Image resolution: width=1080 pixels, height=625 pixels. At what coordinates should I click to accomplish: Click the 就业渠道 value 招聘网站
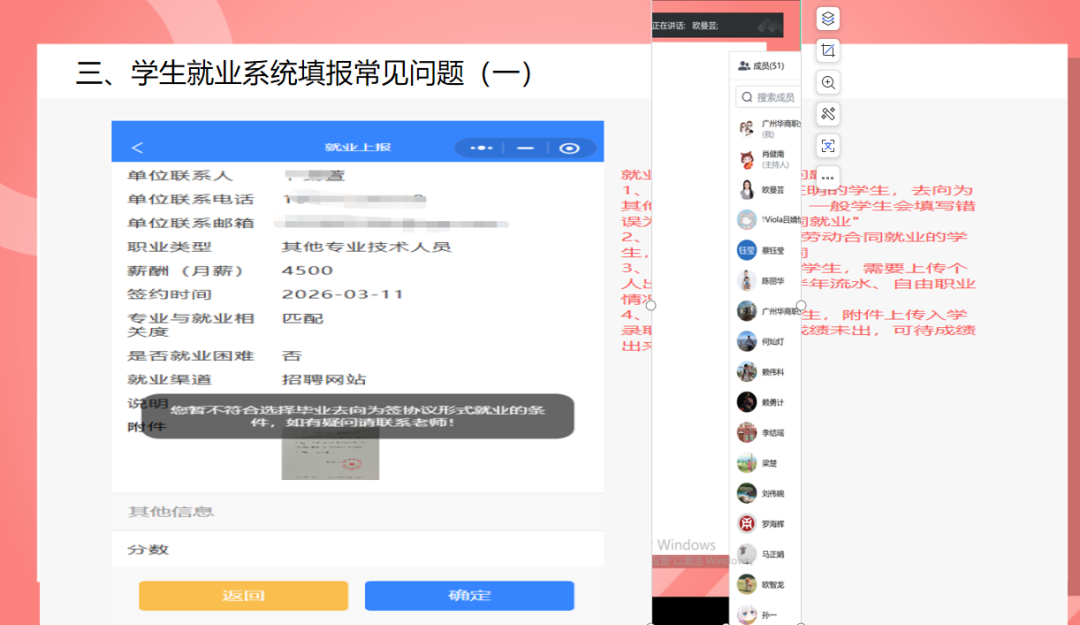pyautogui.click(x=324, y=380)
